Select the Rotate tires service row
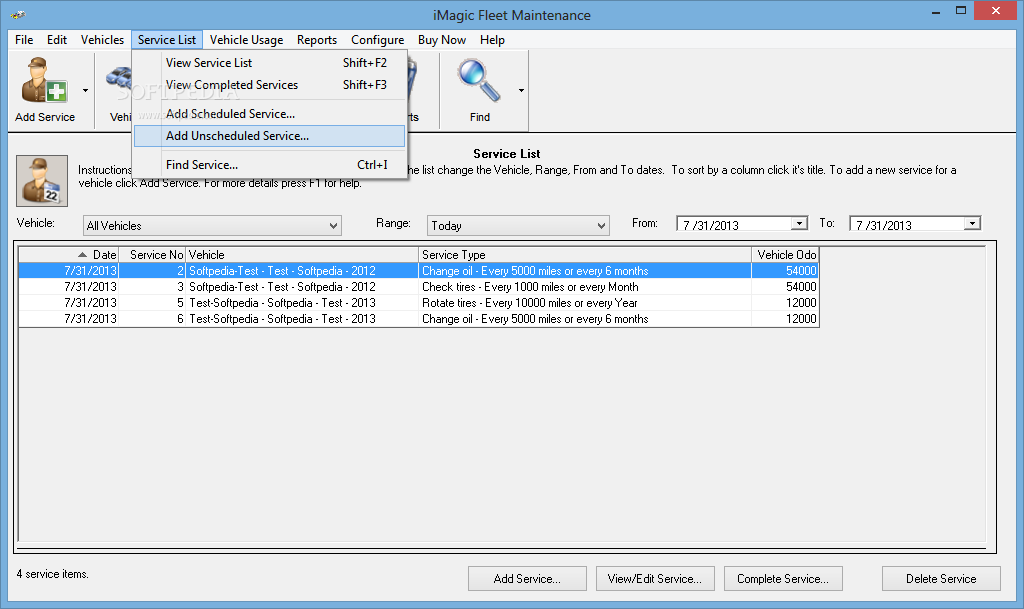This screenshot has width=1024, height=609. click(418, 303)
